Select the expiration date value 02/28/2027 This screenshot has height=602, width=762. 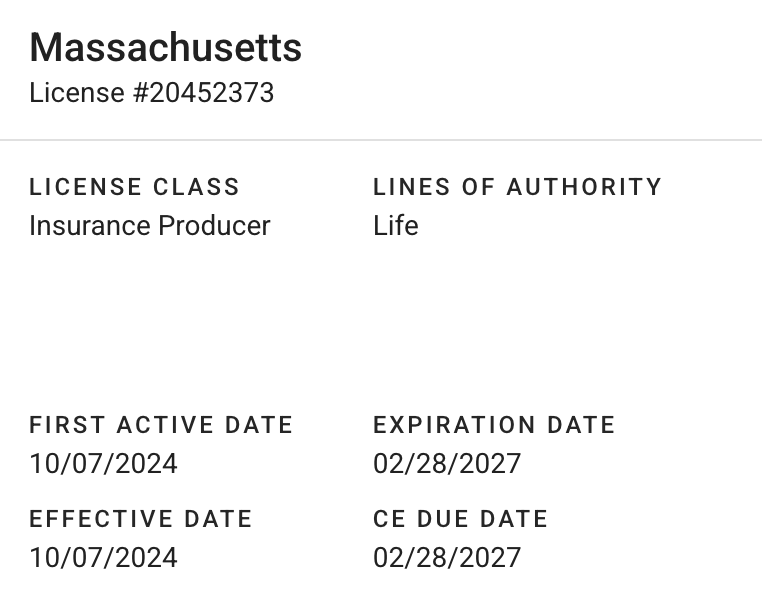point(447,464)
